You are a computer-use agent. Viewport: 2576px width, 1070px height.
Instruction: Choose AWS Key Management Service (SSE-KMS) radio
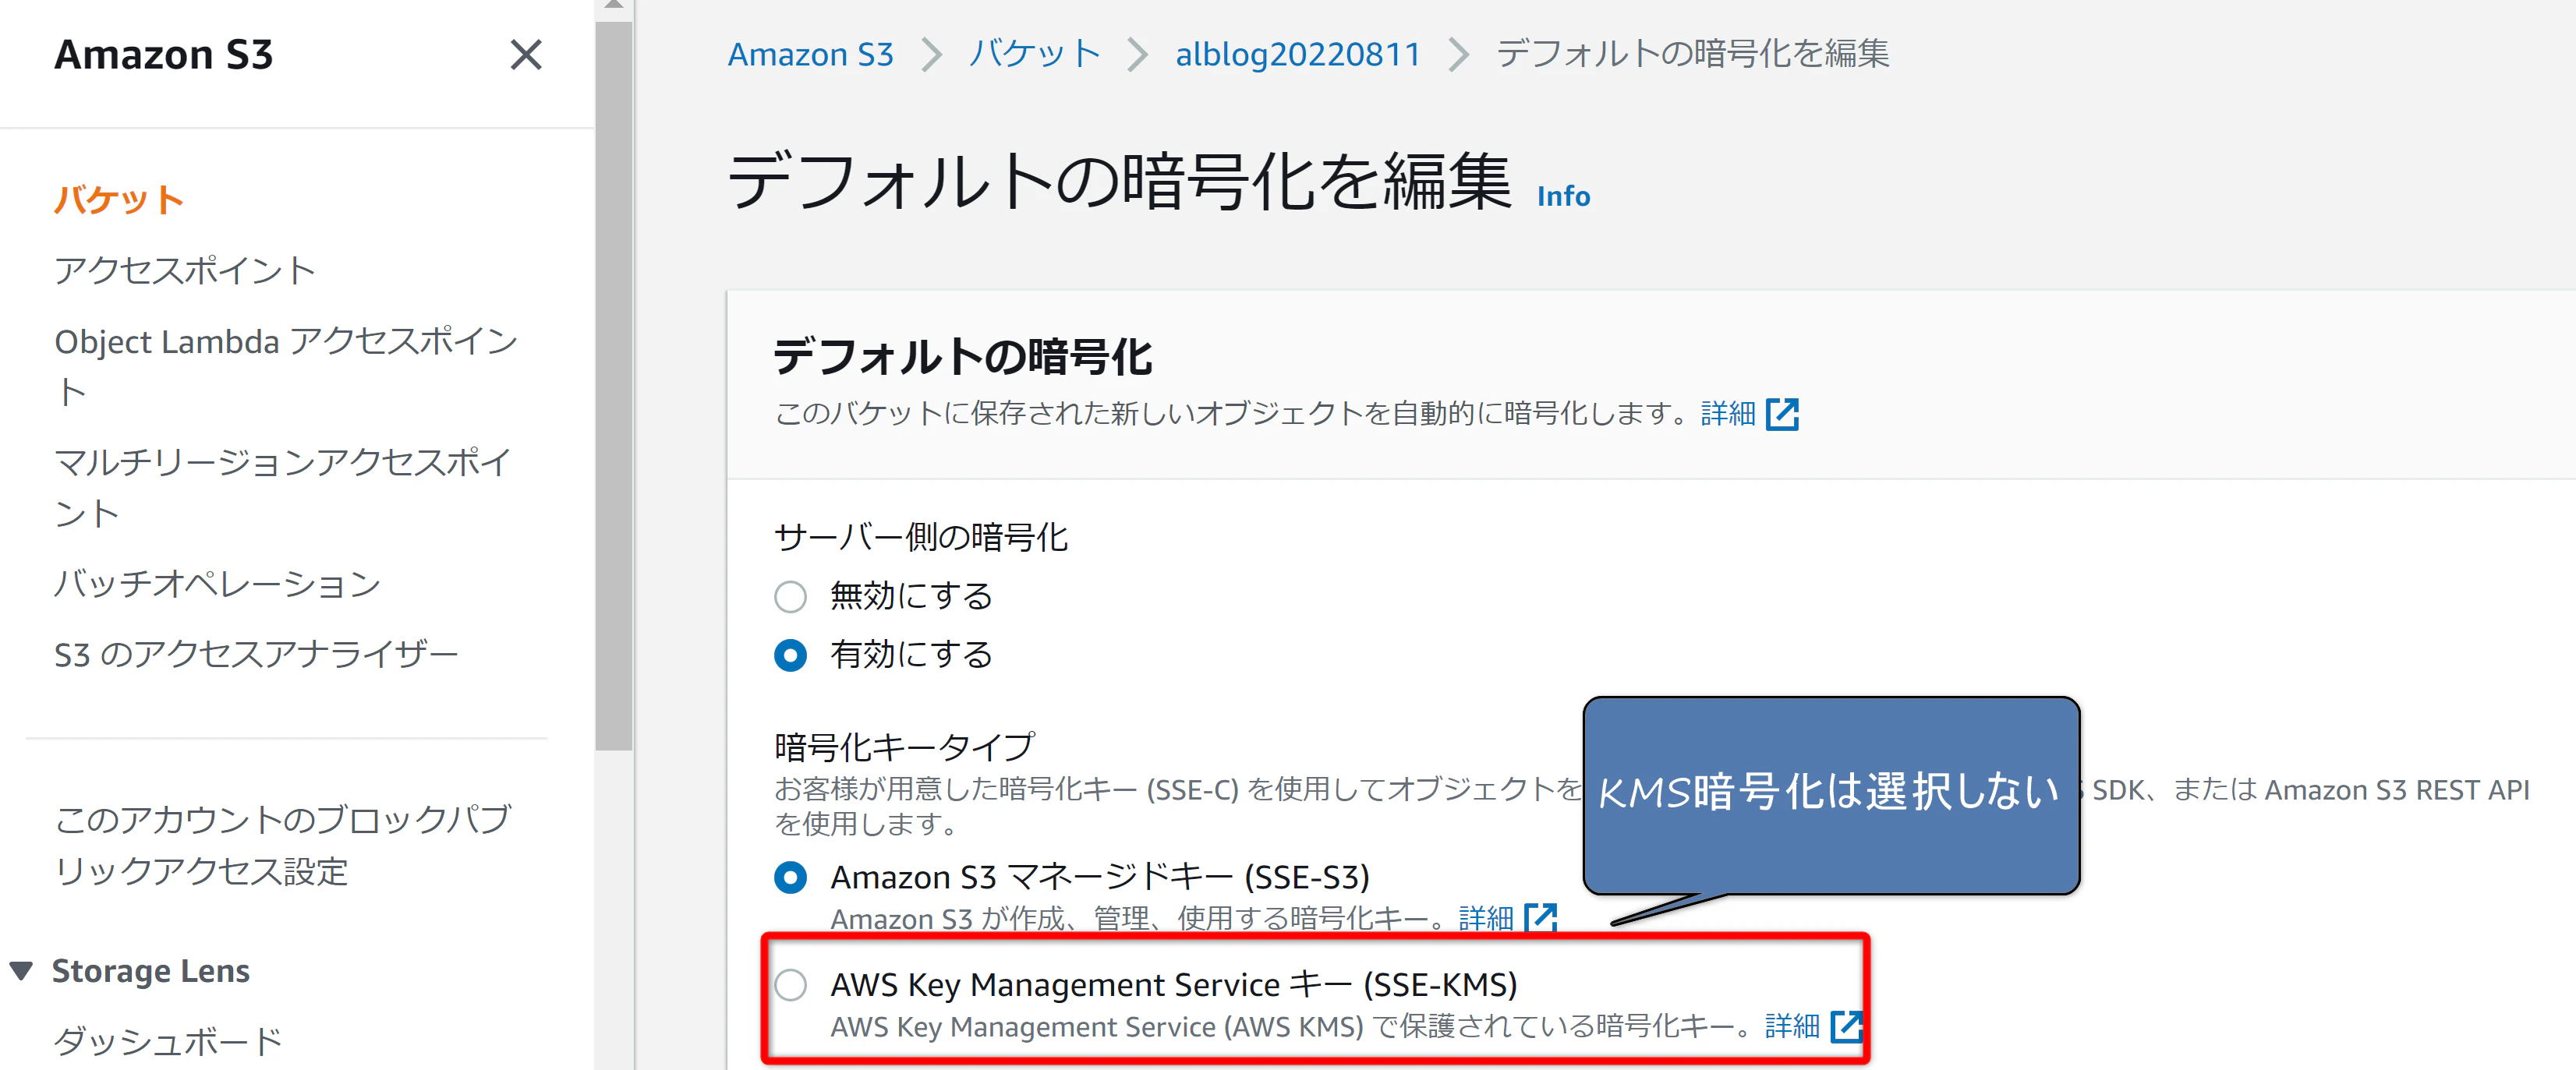[790, 985]
